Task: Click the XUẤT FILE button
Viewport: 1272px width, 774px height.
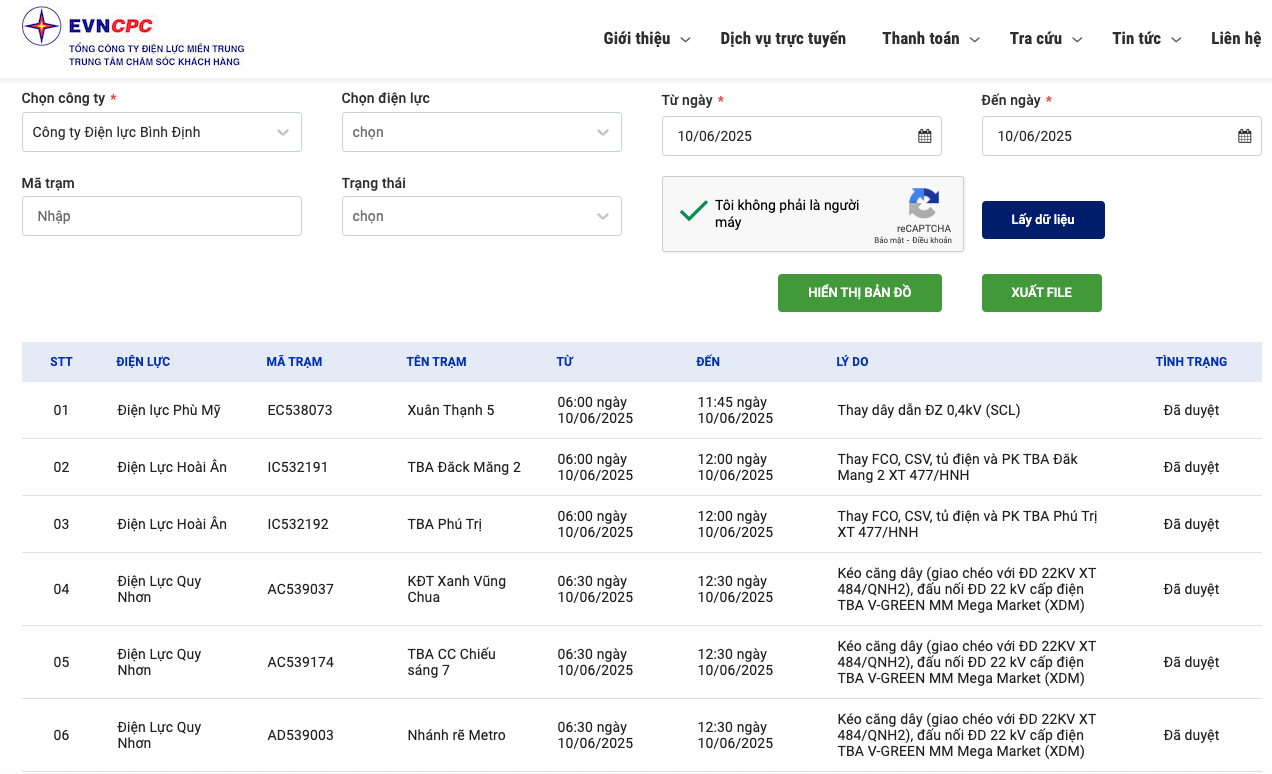Action: pyautogui.click(x=1041, y=293)
